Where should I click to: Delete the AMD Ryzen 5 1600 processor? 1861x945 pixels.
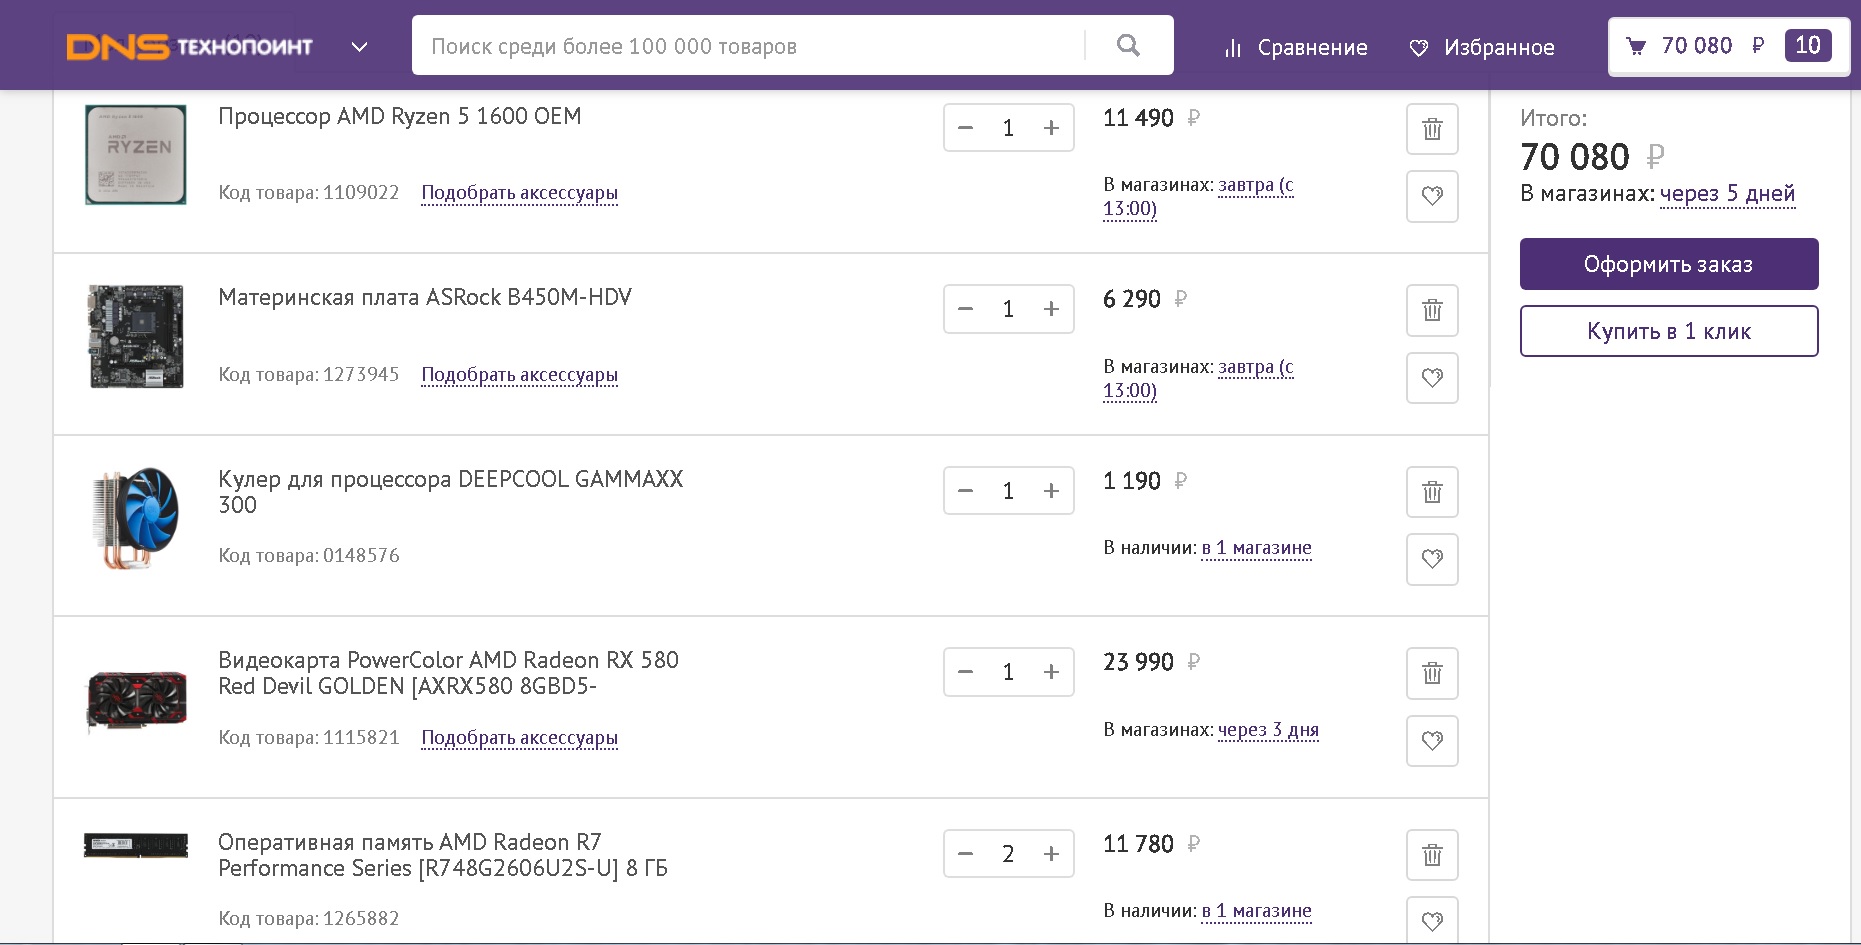(1432, 129)
